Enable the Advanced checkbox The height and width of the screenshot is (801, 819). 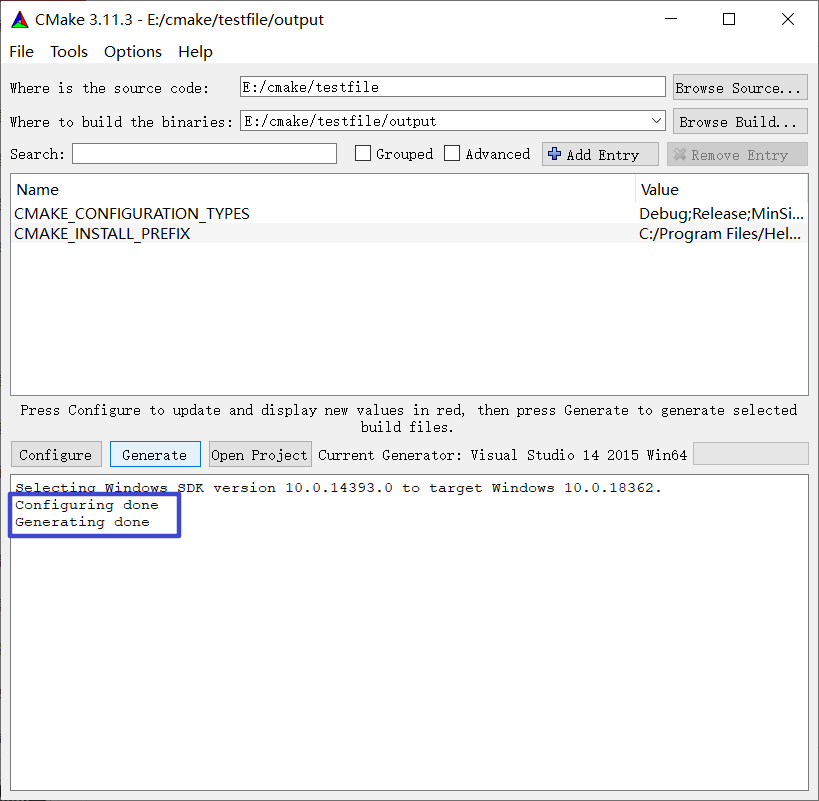coord(452,154)
